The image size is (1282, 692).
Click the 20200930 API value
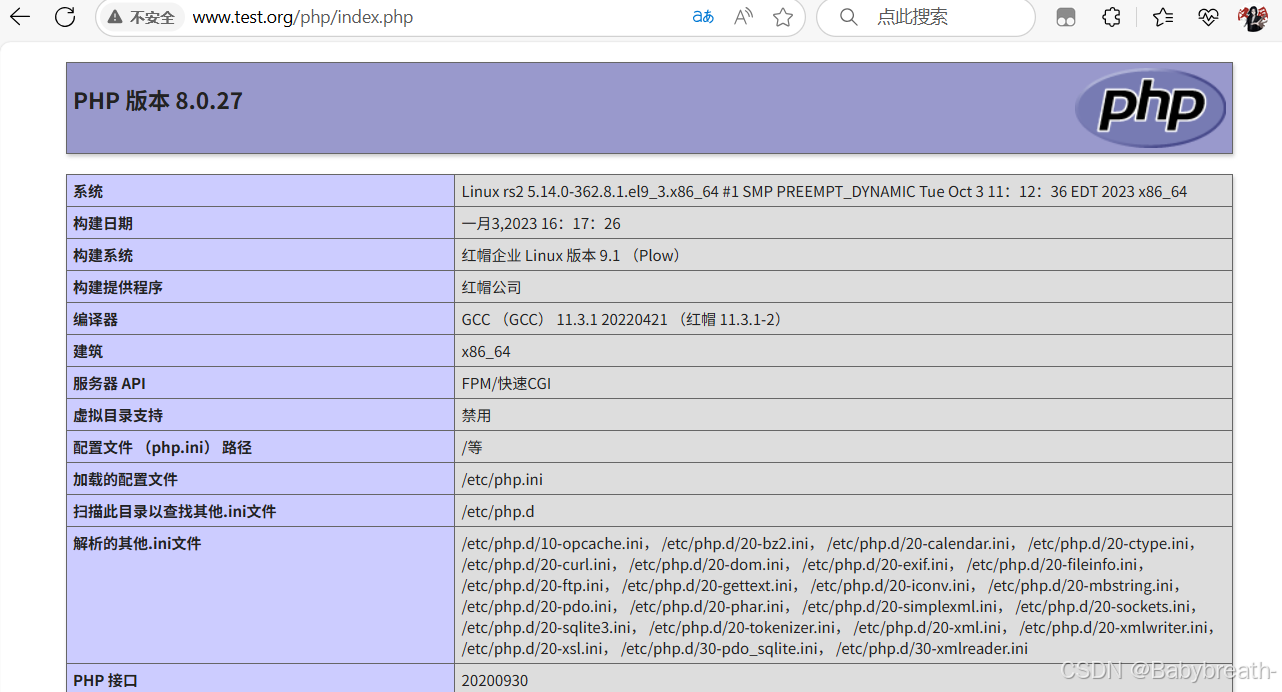[x=494, y=680]
